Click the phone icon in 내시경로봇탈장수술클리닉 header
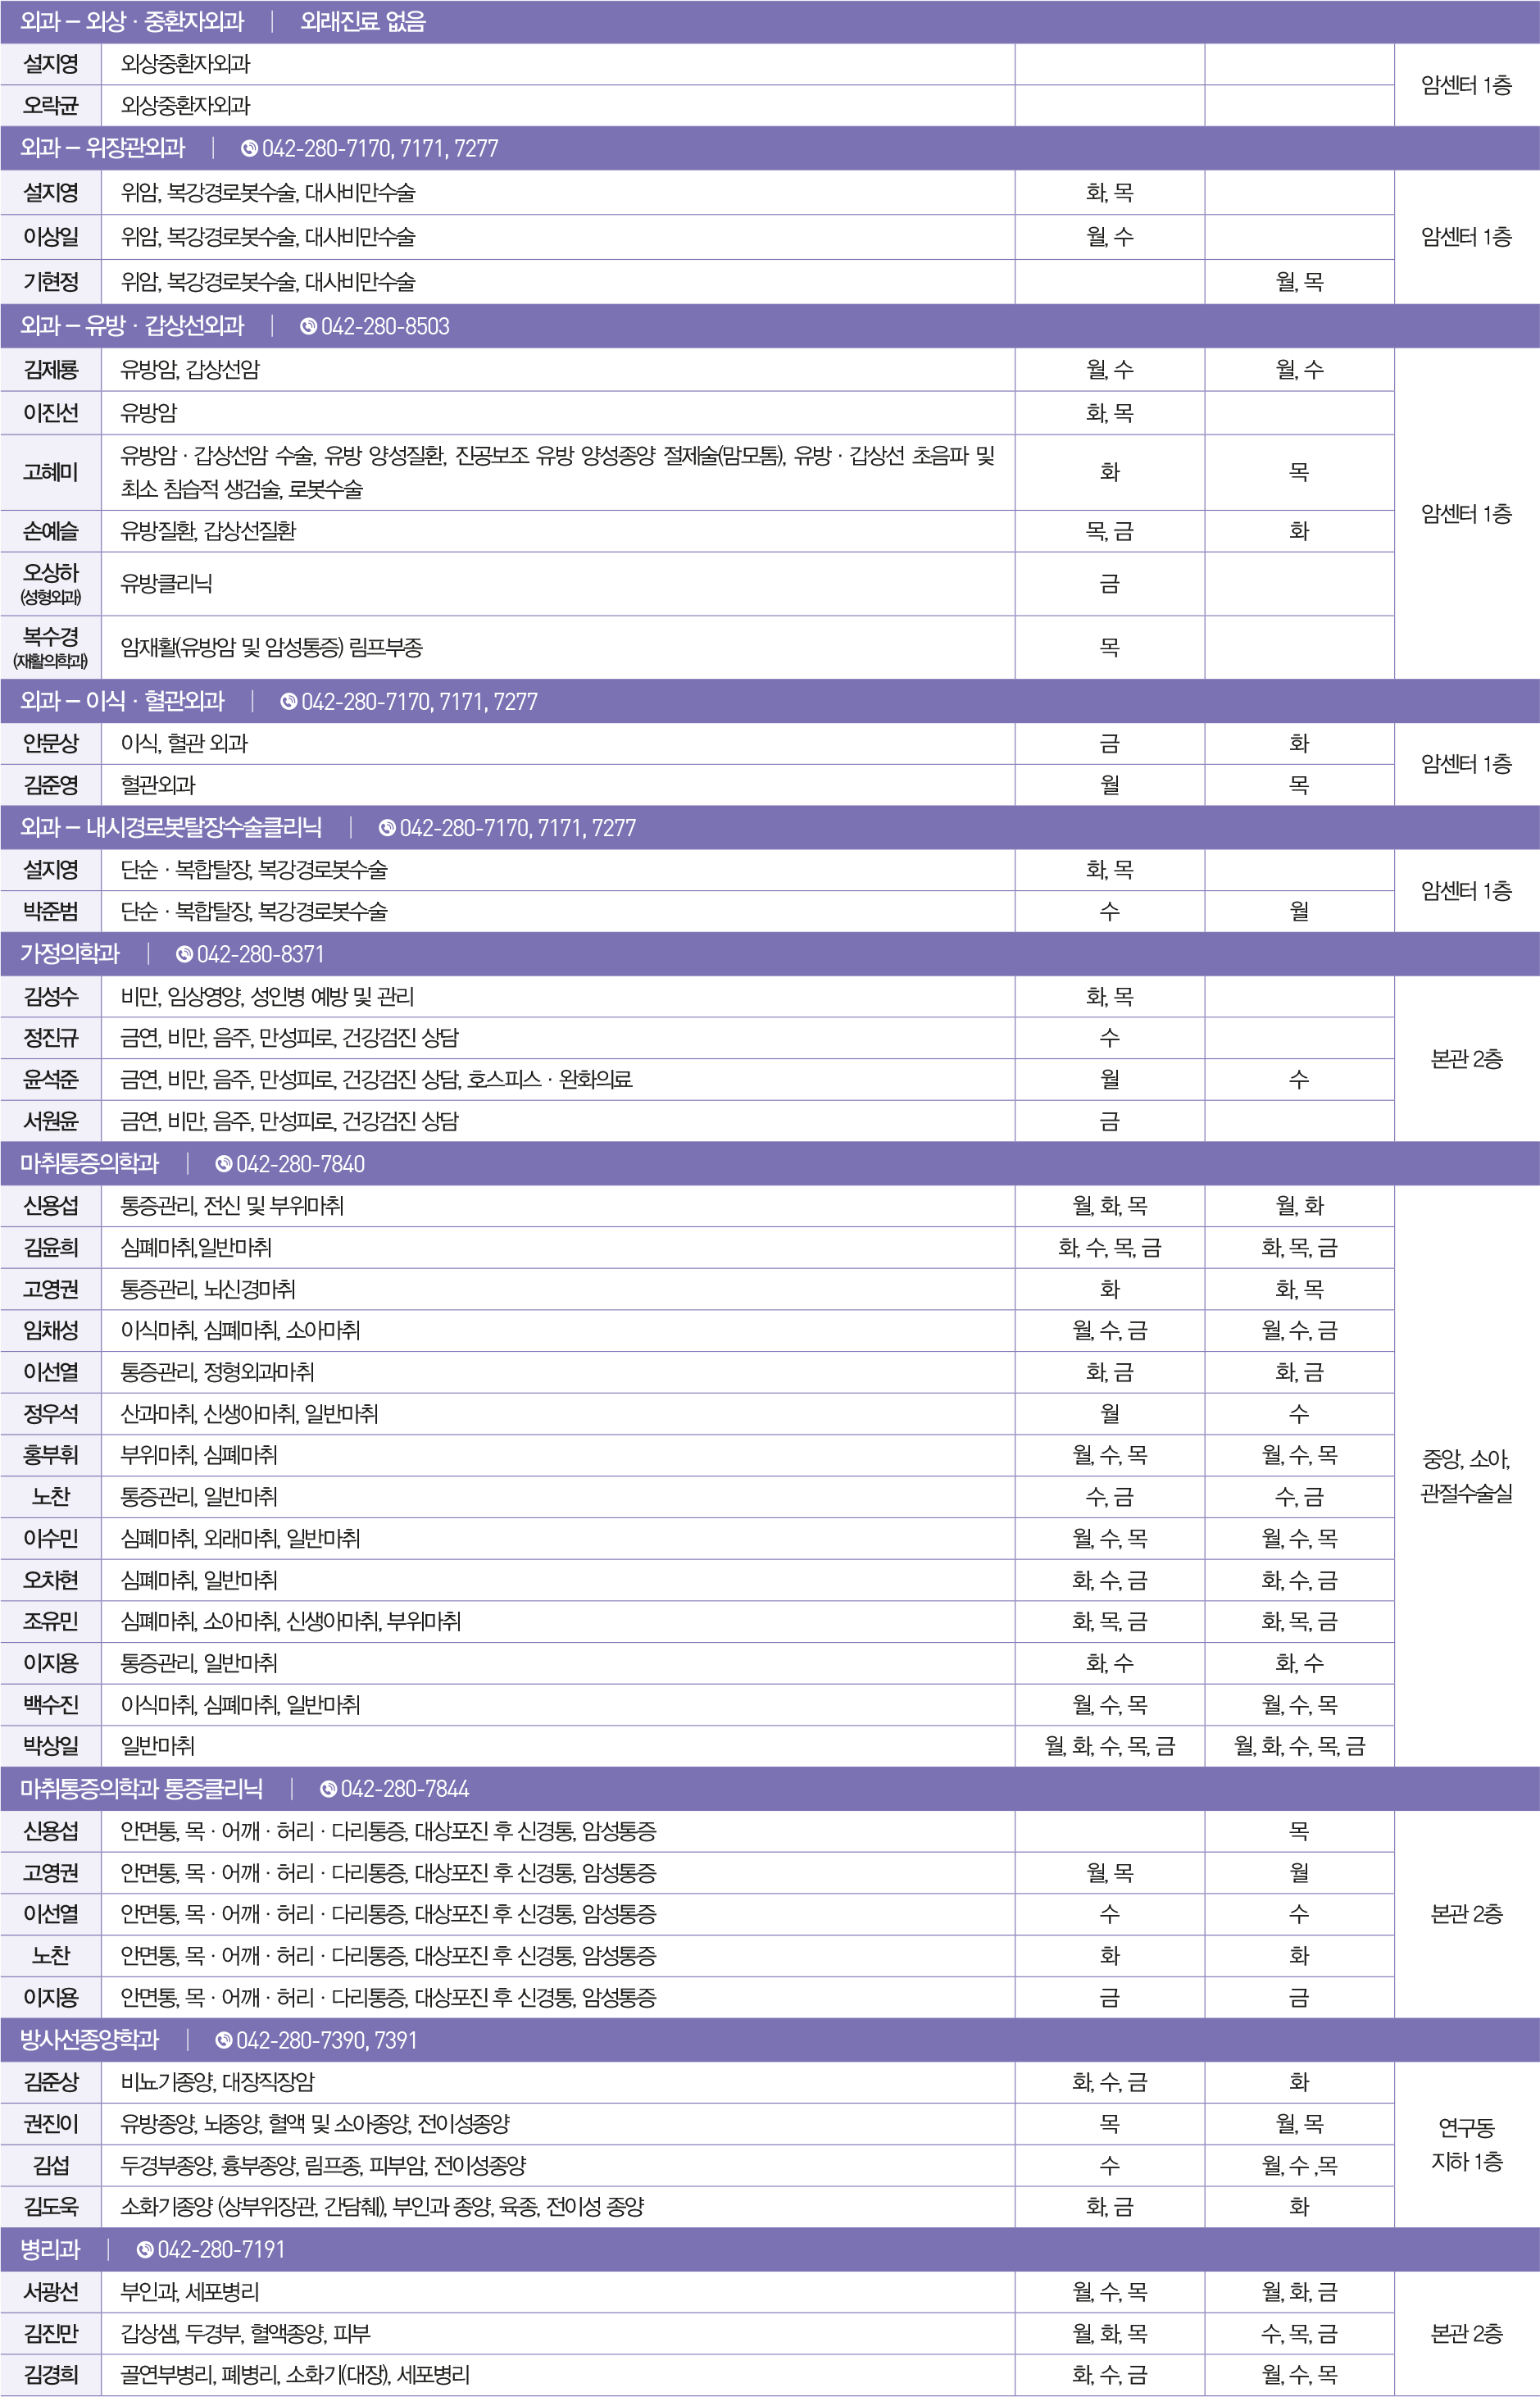Viewport: 1540px width, 2397px height. [x=387, y=828]
